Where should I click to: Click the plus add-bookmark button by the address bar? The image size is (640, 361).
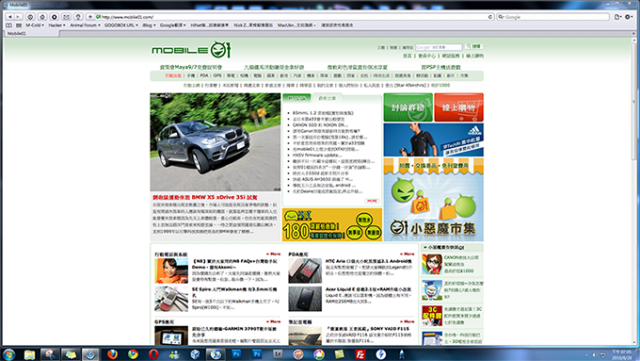point(90,17)
